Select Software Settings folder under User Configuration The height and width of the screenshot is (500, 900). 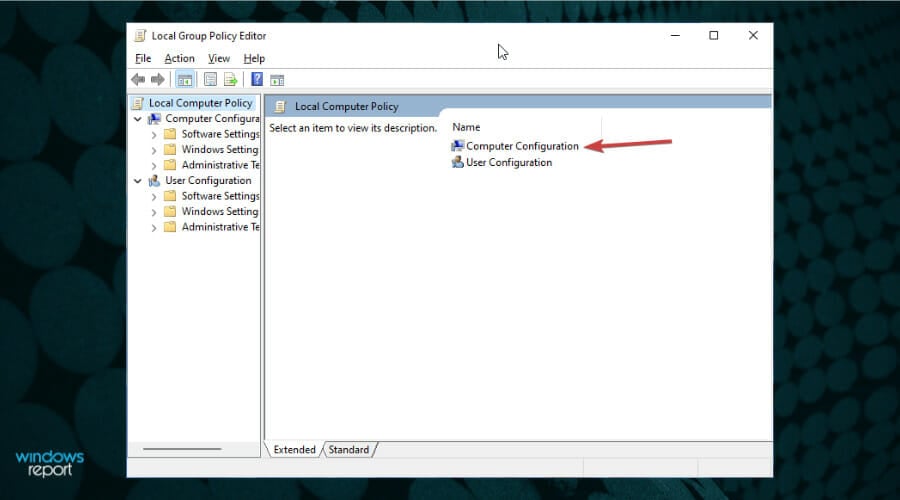[x=220, y=196]
